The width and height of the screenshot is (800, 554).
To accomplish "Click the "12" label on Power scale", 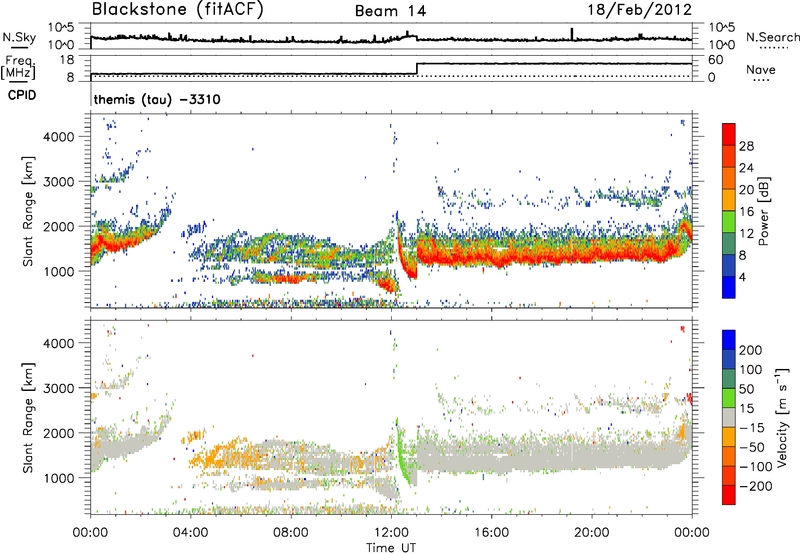I will 746,234.
